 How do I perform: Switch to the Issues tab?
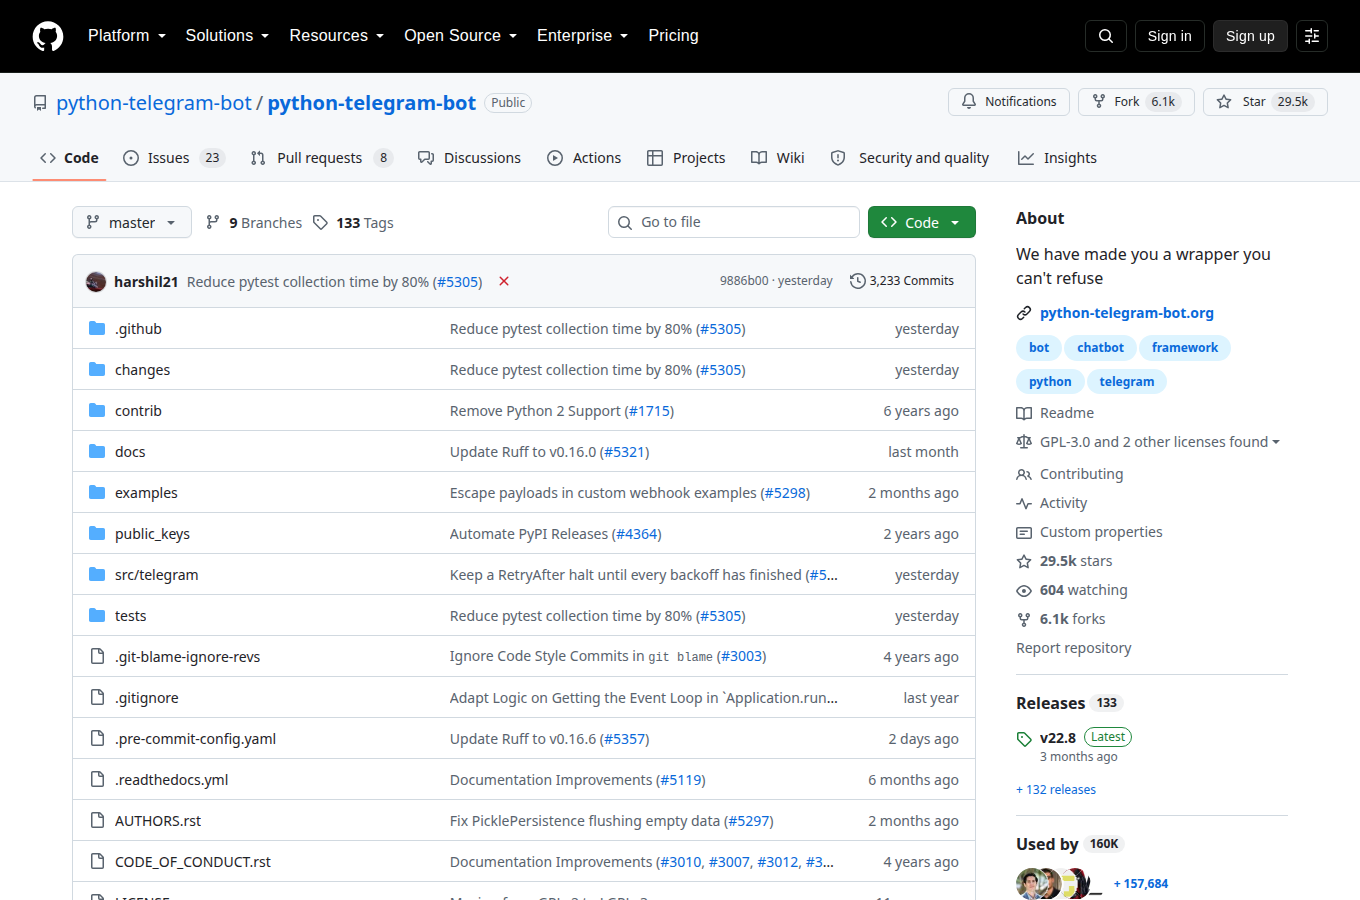coord(174,158)
